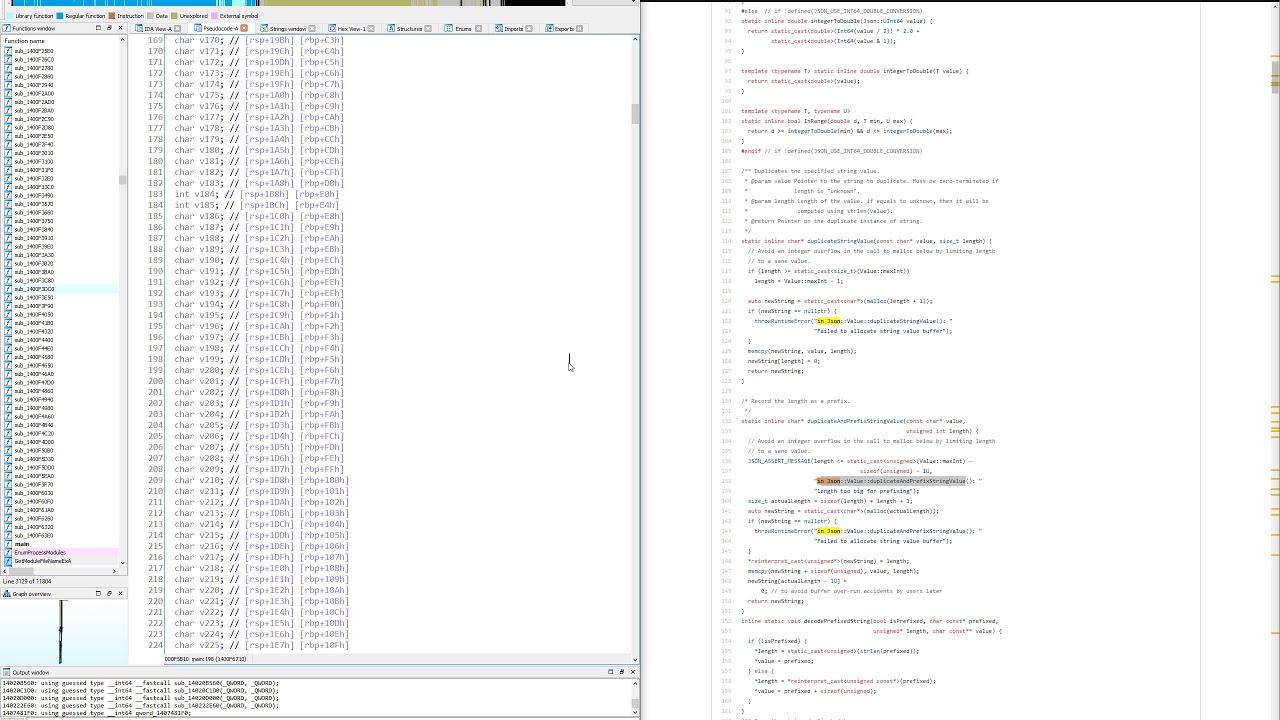Click the Structures tab icon
Screen dimensions: 1280x720
pos(391,29)
